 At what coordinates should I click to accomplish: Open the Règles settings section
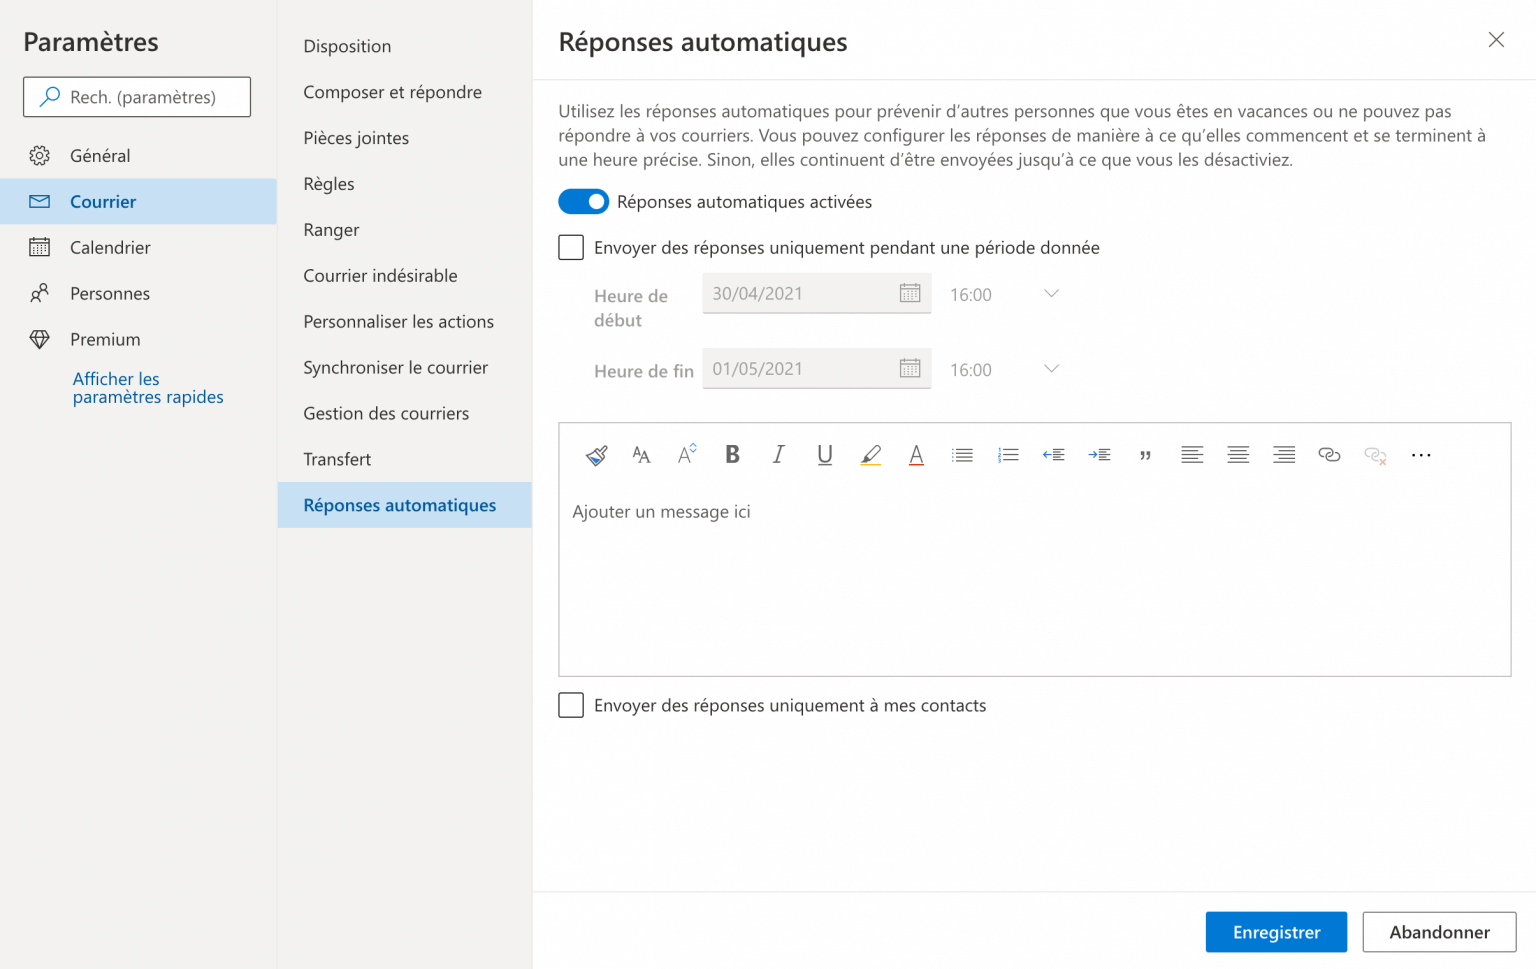pos(327,183)
